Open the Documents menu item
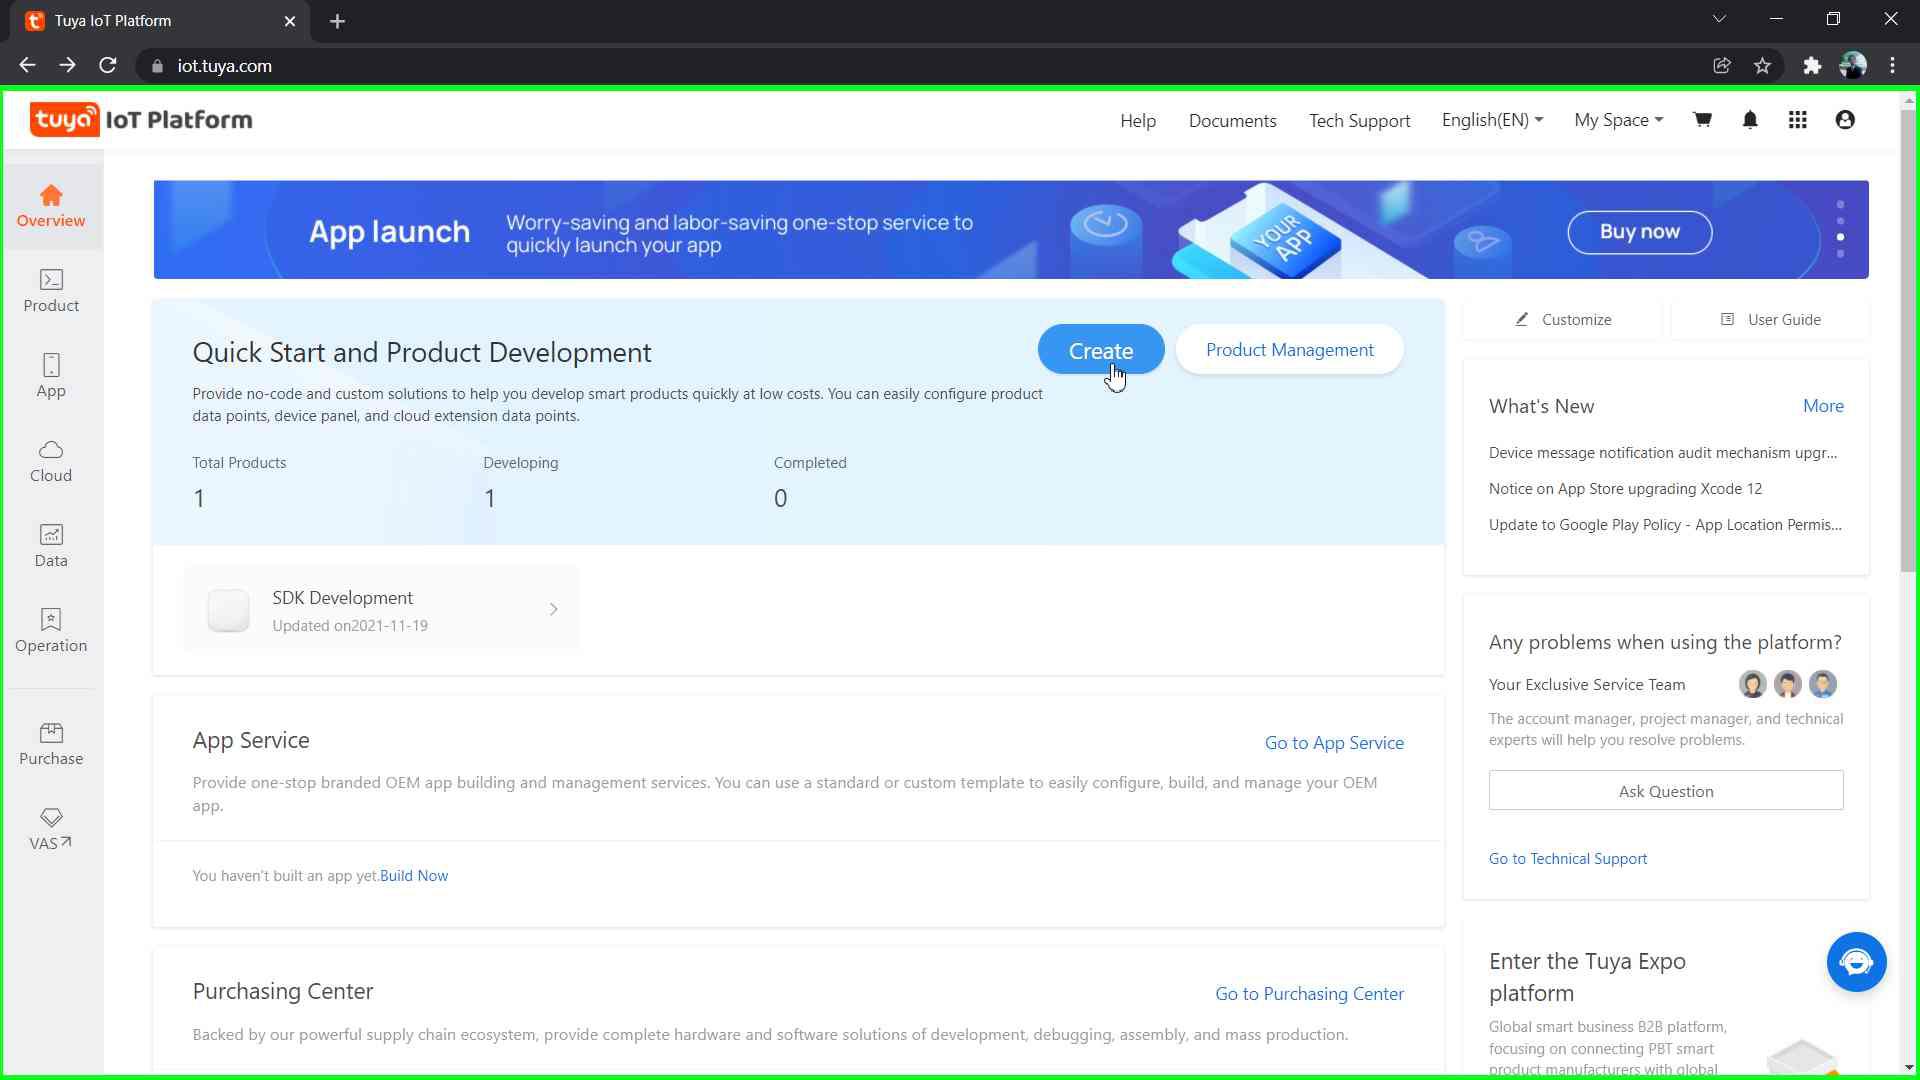The height and width of the screenshot is (1080, 1920). coord(1232,120)
